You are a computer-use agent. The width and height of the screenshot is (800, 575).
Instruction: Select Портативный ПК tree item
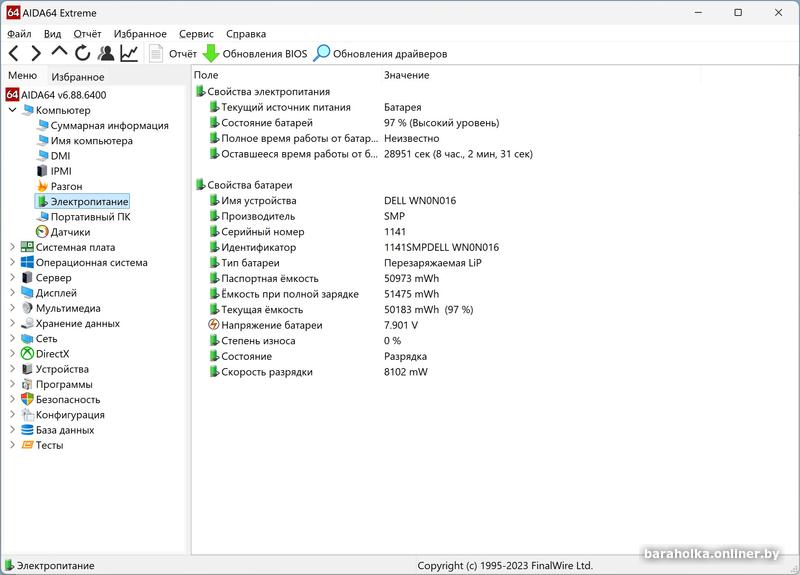tap(90, 217)
